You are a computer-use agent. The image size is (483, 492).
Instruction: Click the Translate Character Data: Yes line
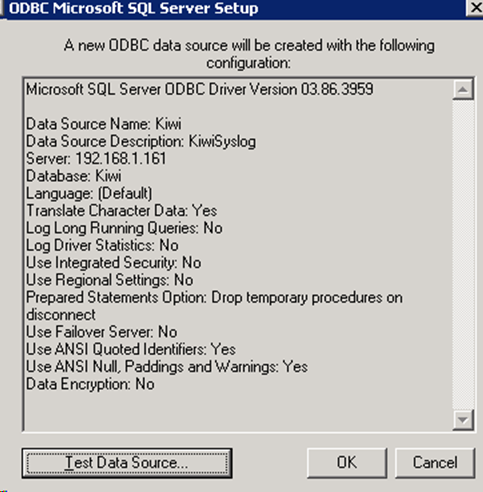pos(122,211)
